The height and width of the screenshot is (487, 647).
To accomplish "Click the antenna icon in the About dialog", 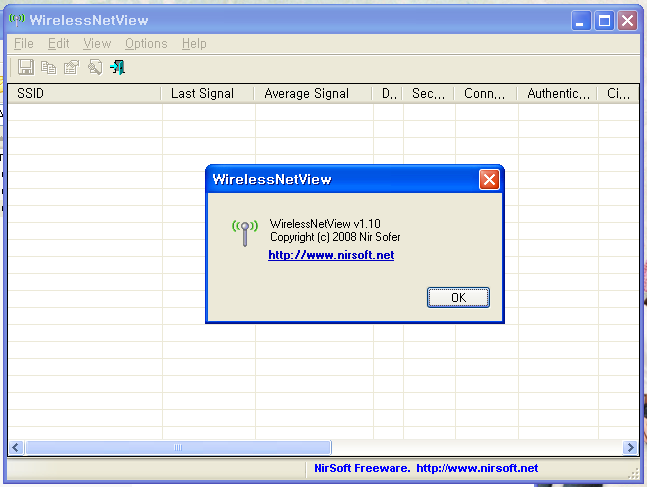I will (x=245, y=233).
